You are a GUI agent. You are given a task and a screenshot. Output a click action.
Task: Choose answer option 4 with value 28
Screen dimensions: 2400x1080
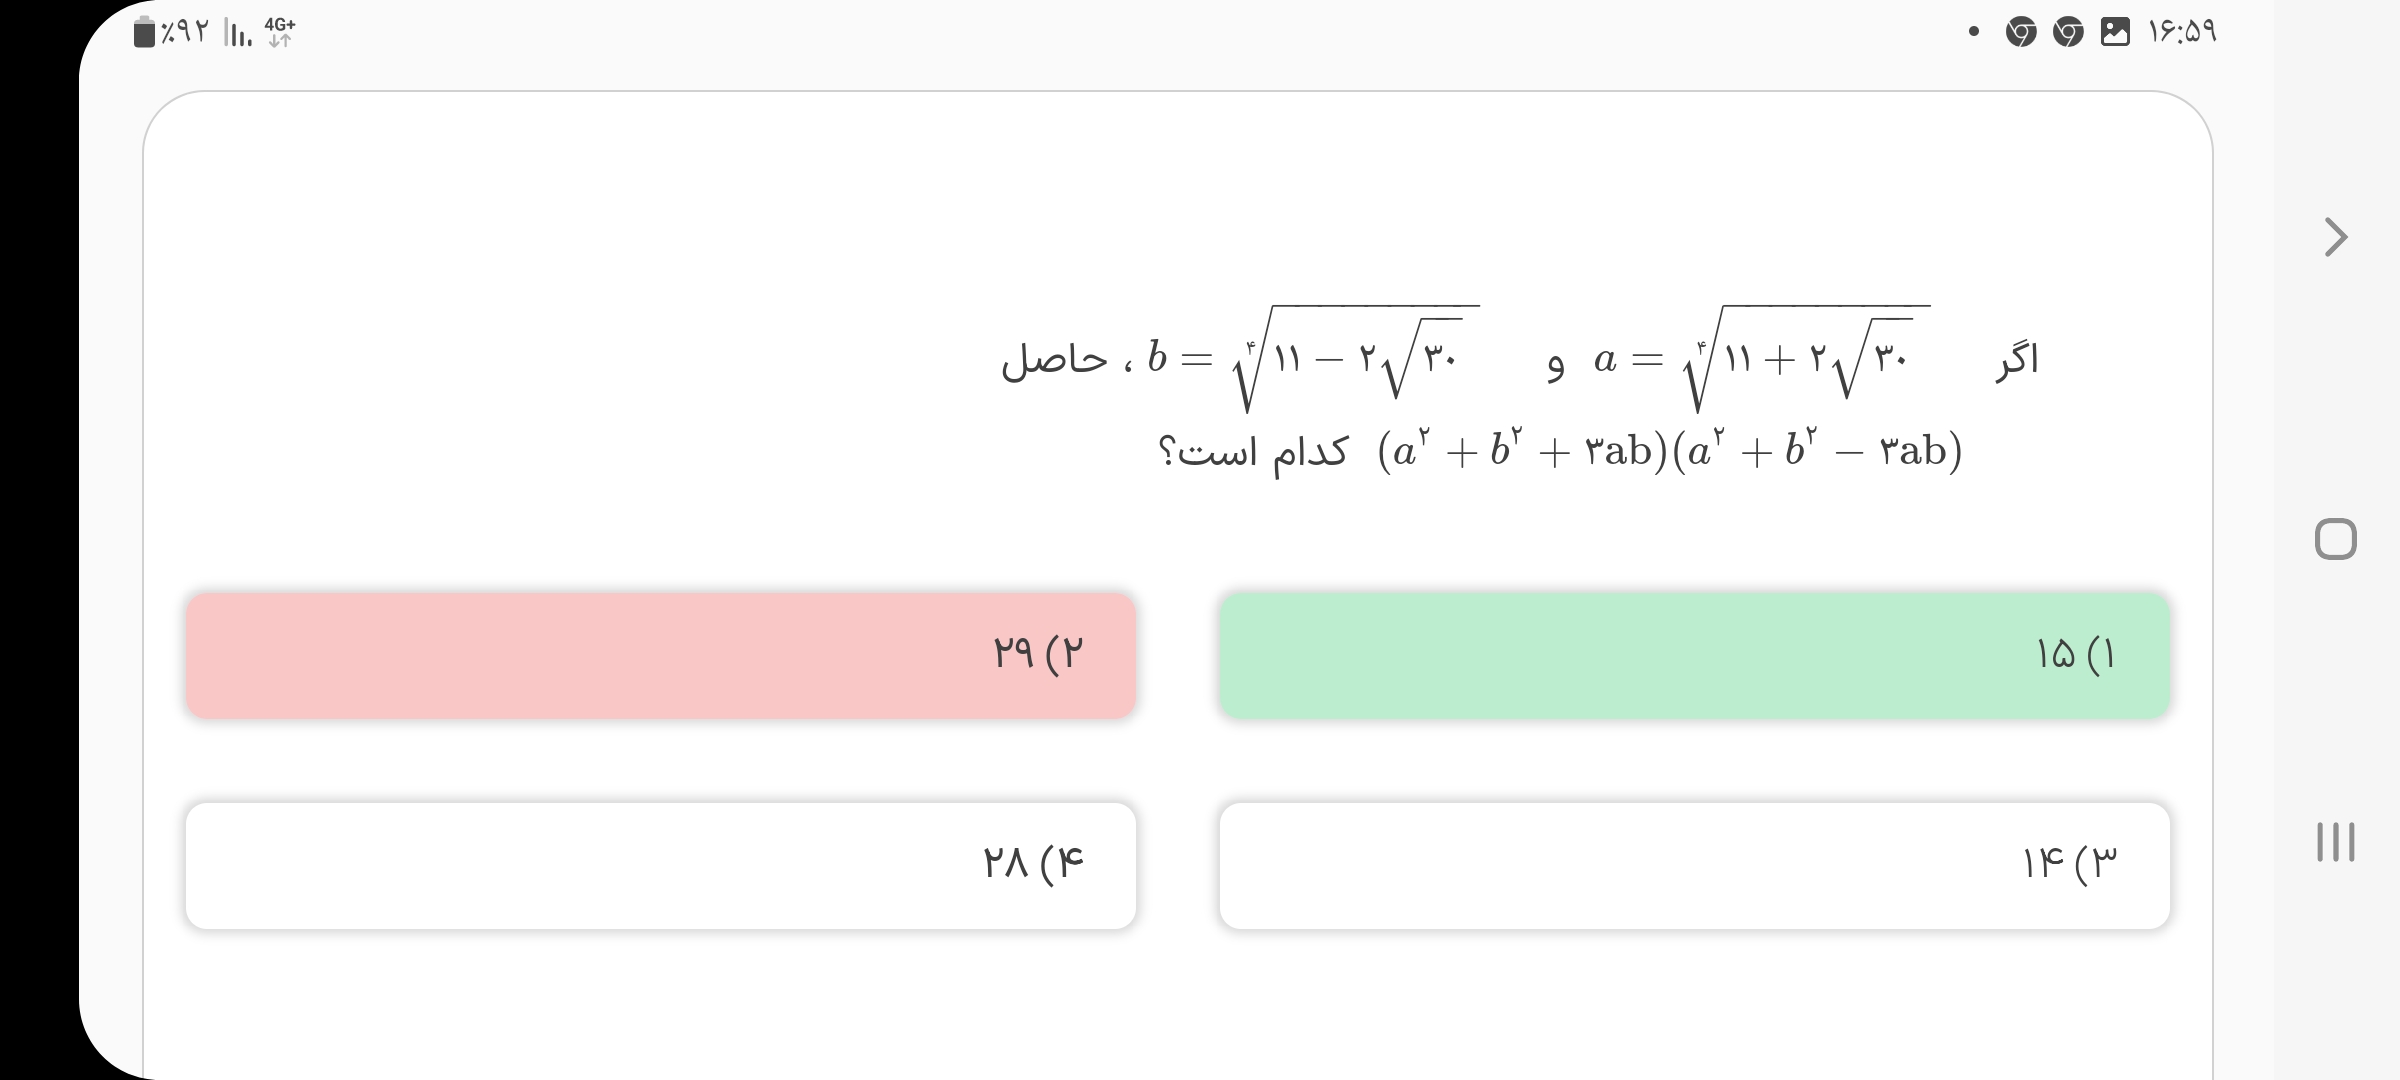click(x=660, y=866)
